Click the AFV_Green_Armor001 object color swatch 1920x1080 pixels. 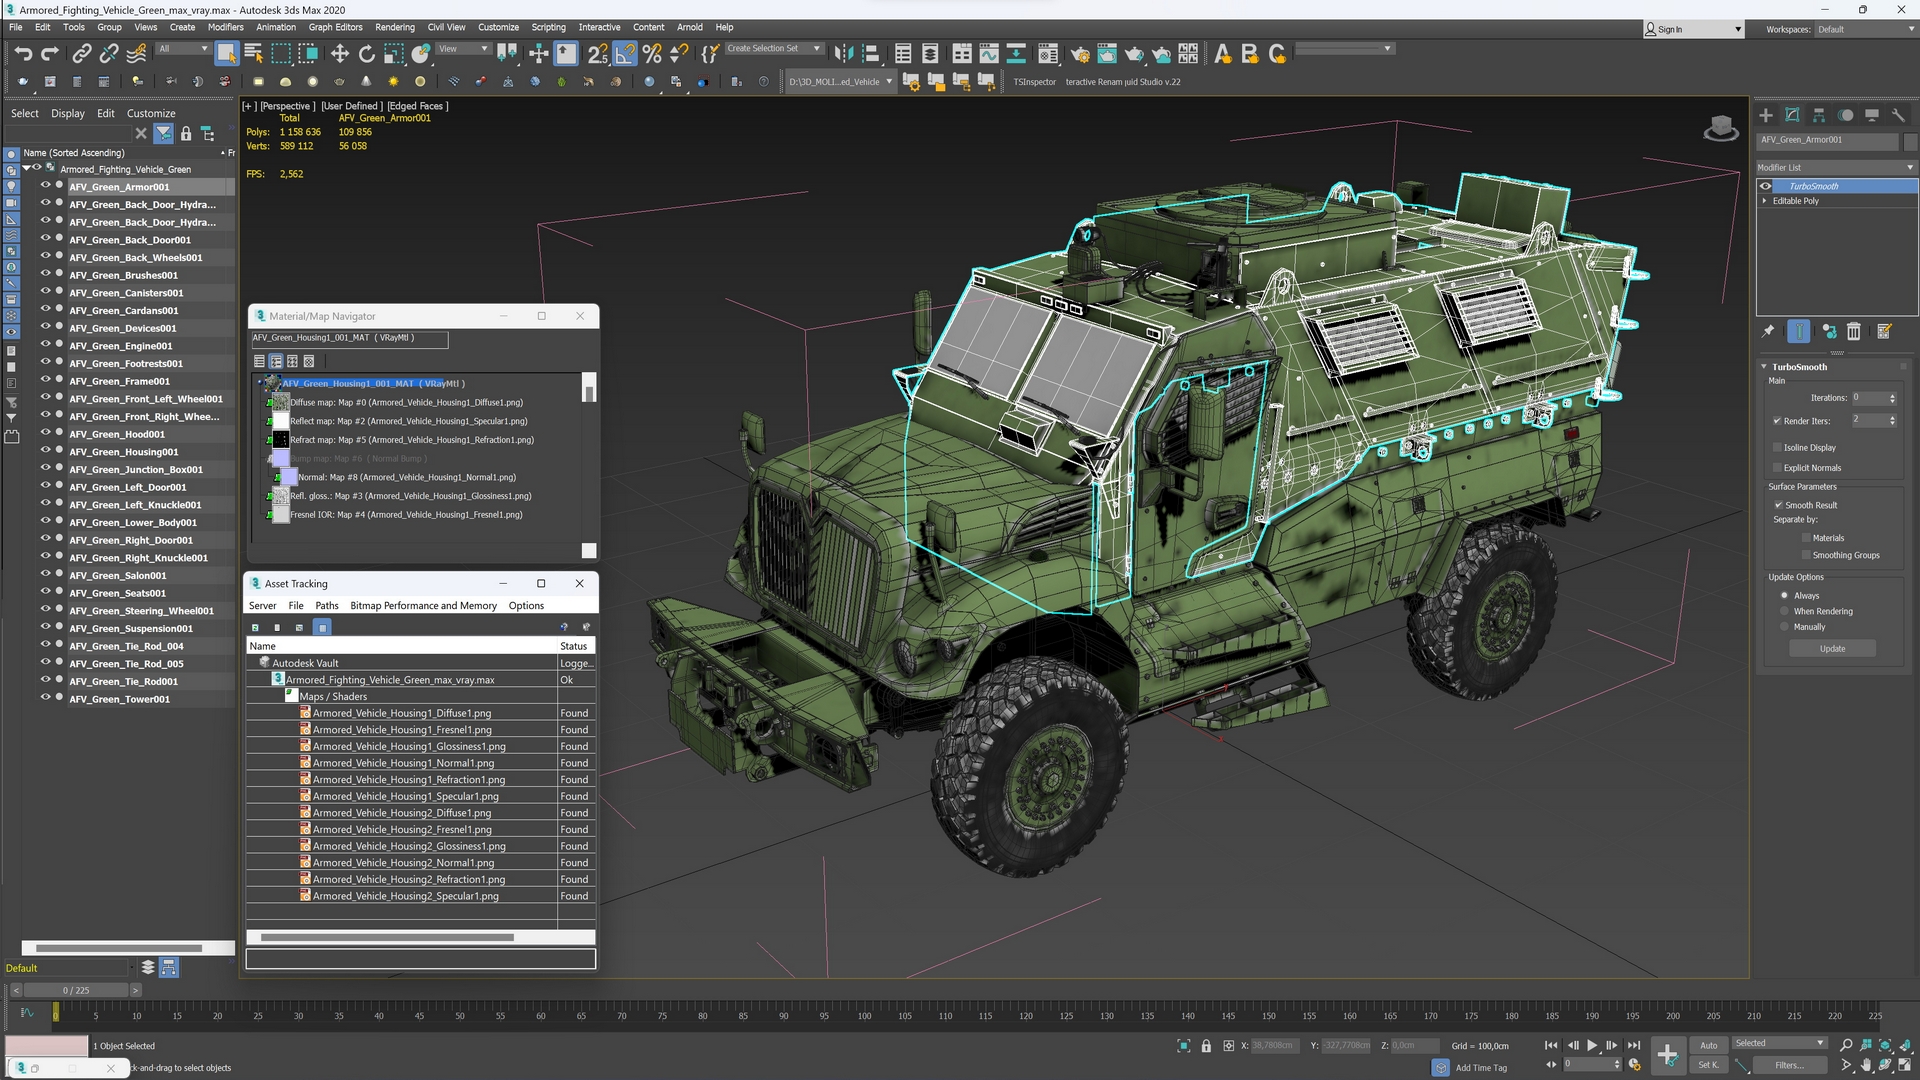tap(1909, 140)
